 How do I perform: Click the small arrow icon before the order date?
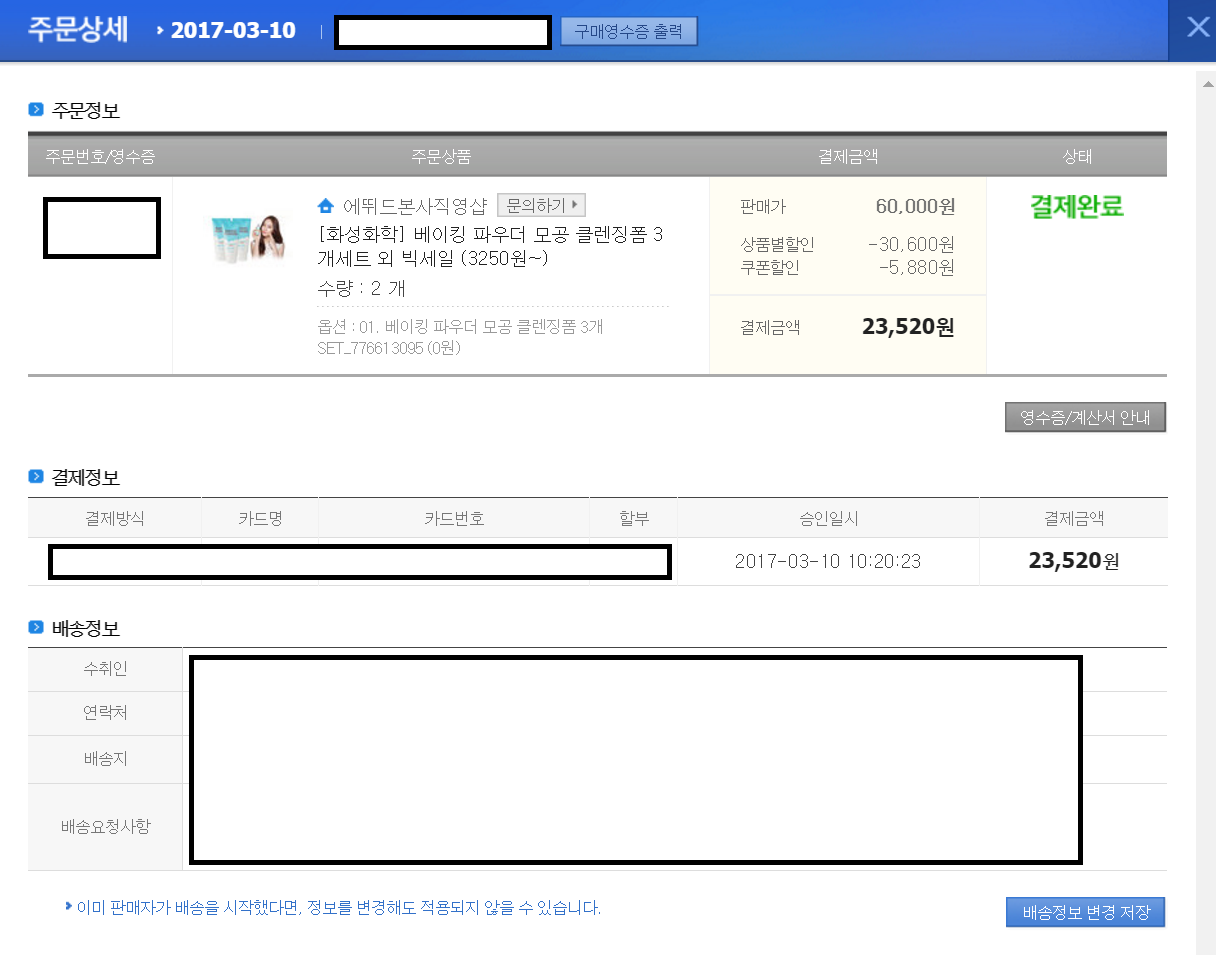click(160, 30)
